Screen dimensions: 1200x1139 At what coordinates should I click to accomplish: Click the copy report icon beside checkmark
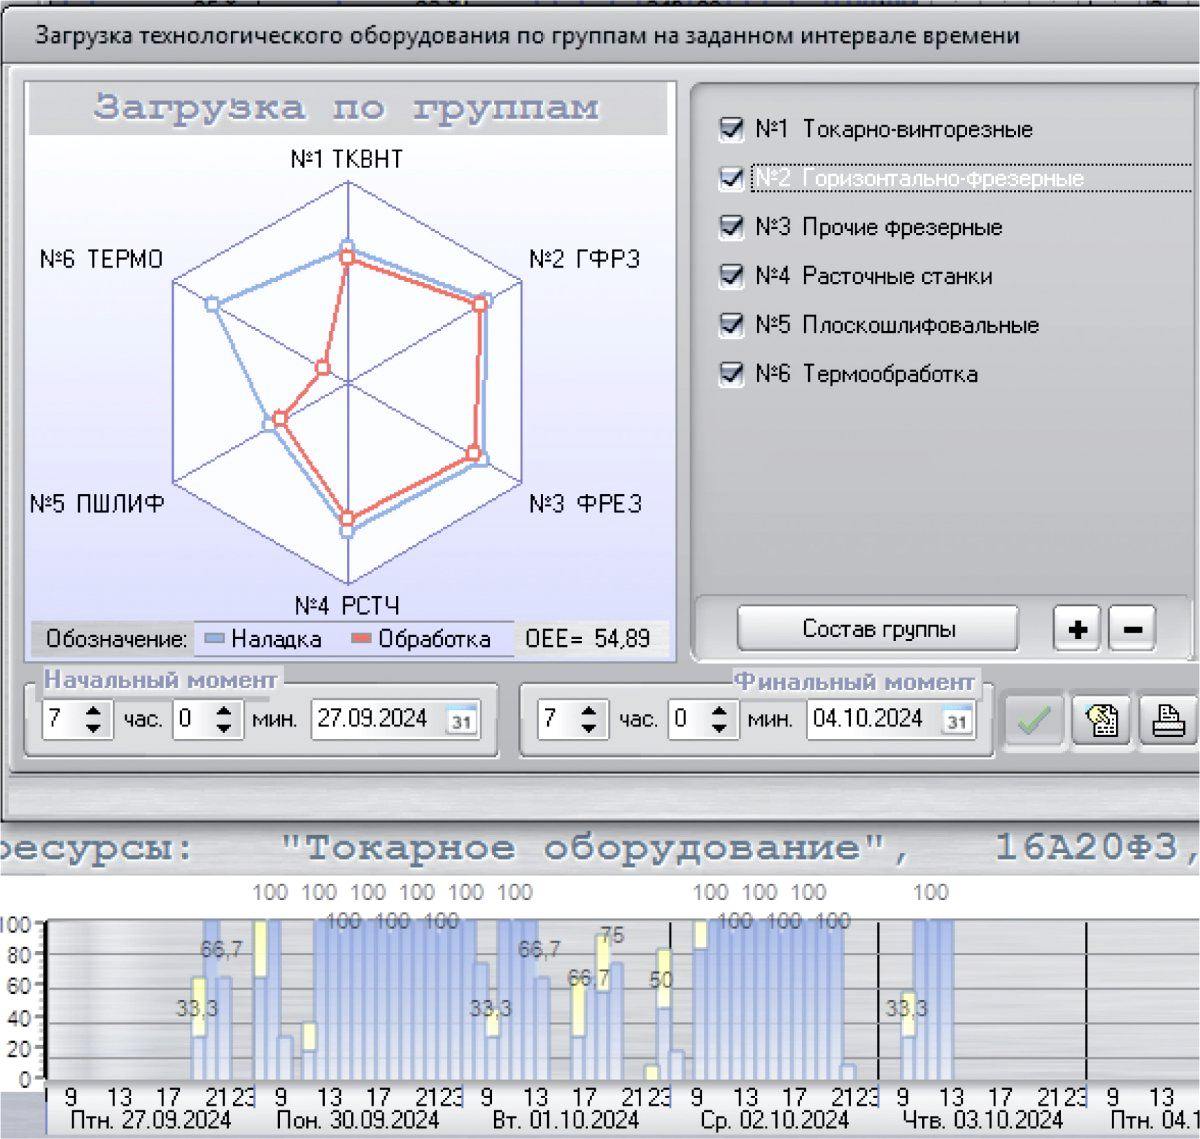pos(1102,720)
